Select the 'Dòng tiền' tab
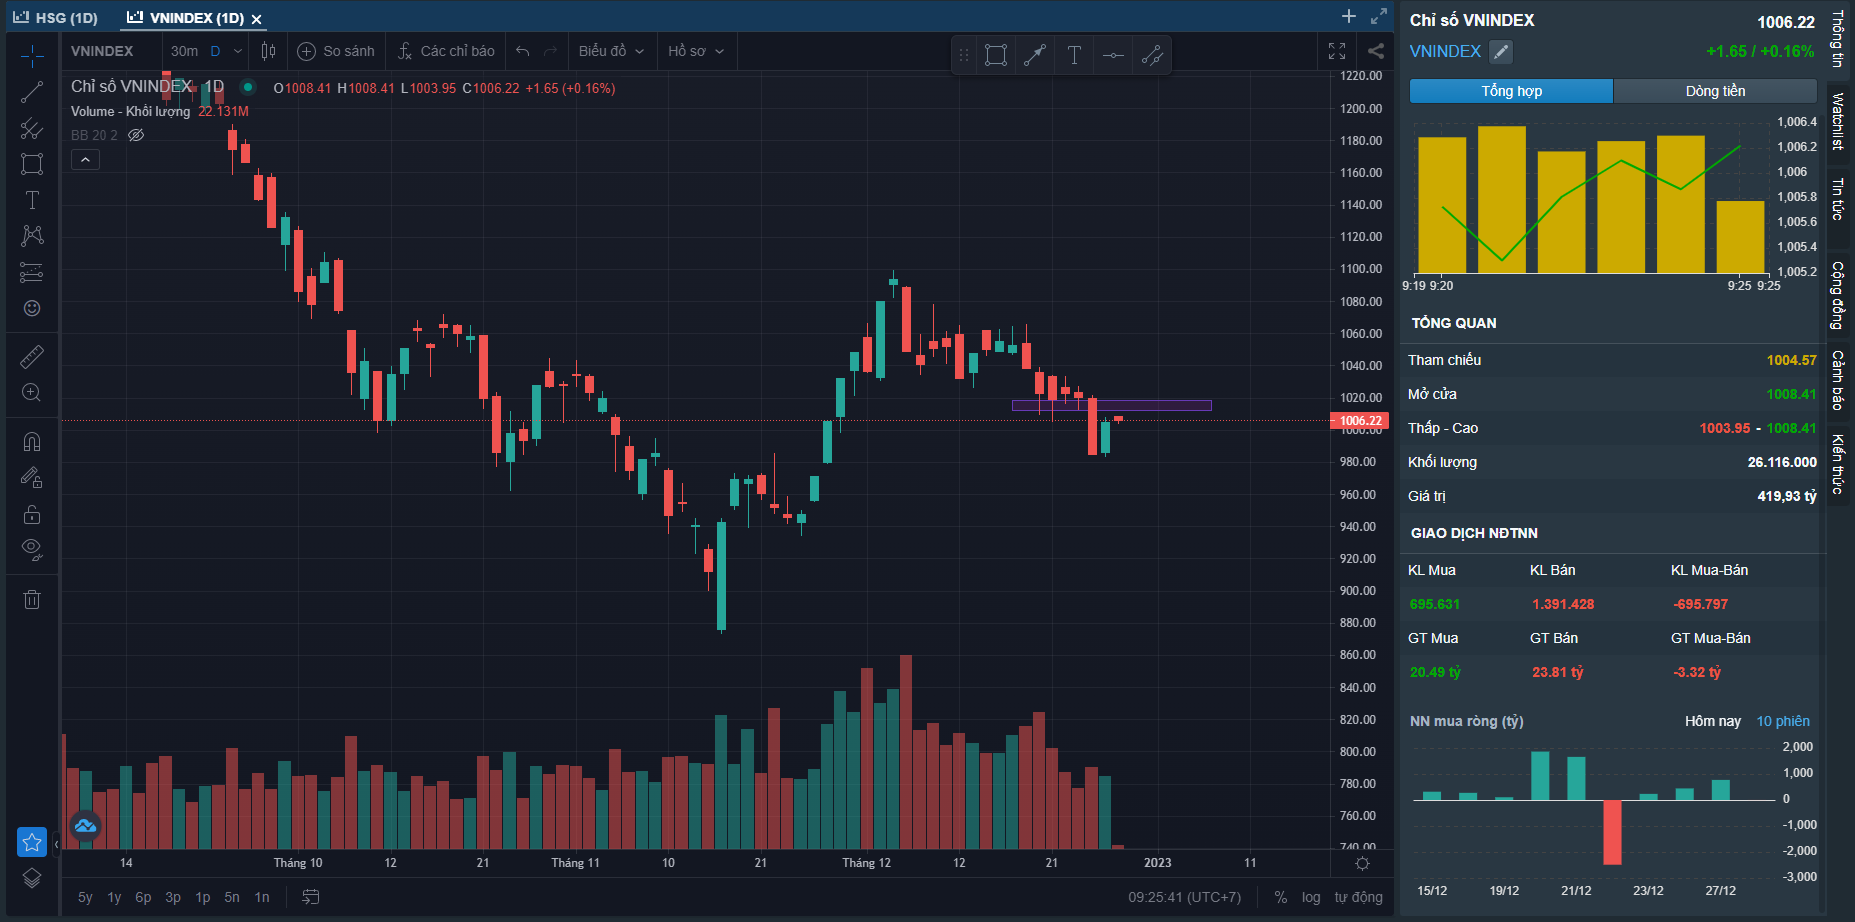Screen dimensions: 1855x922 1715,91
